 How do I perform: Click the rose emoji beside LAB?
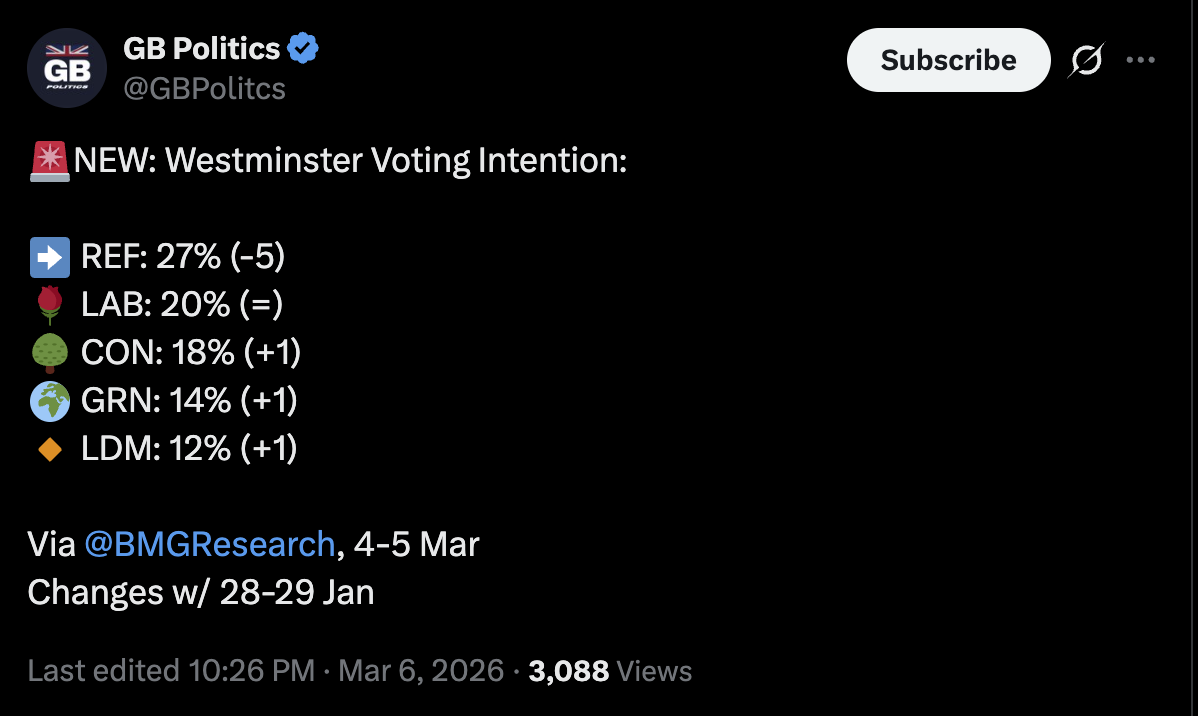pyautogui.click(x=49, y=305)
